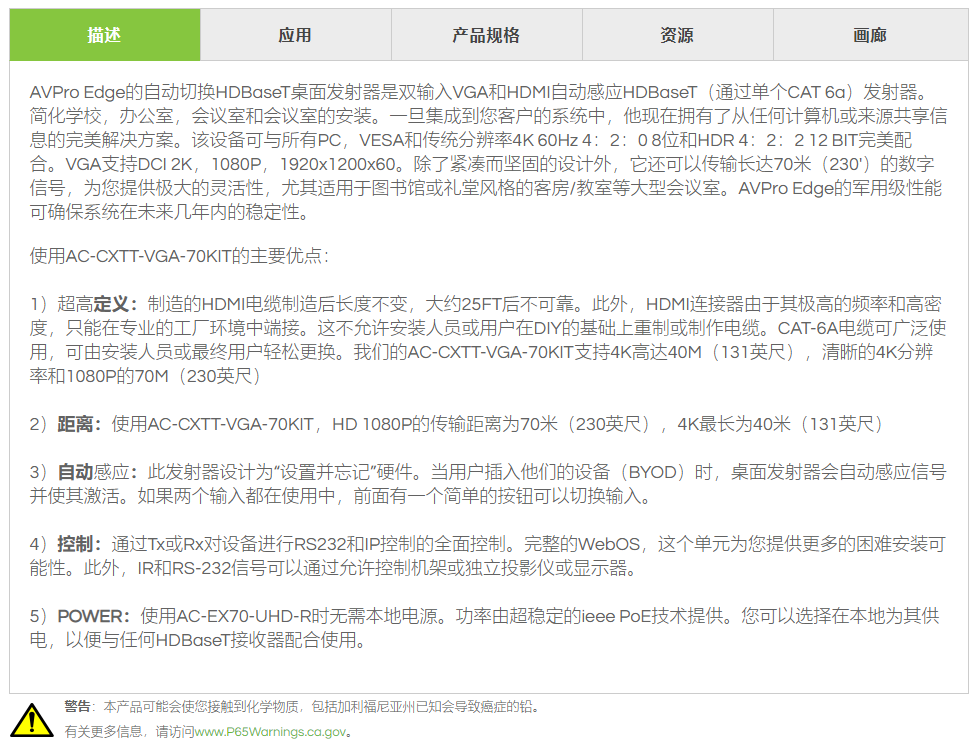The width and height of the screenshot is (978, 742).
Task: Click the bold 距离 label in item 2
Action: tap(75, 424)
